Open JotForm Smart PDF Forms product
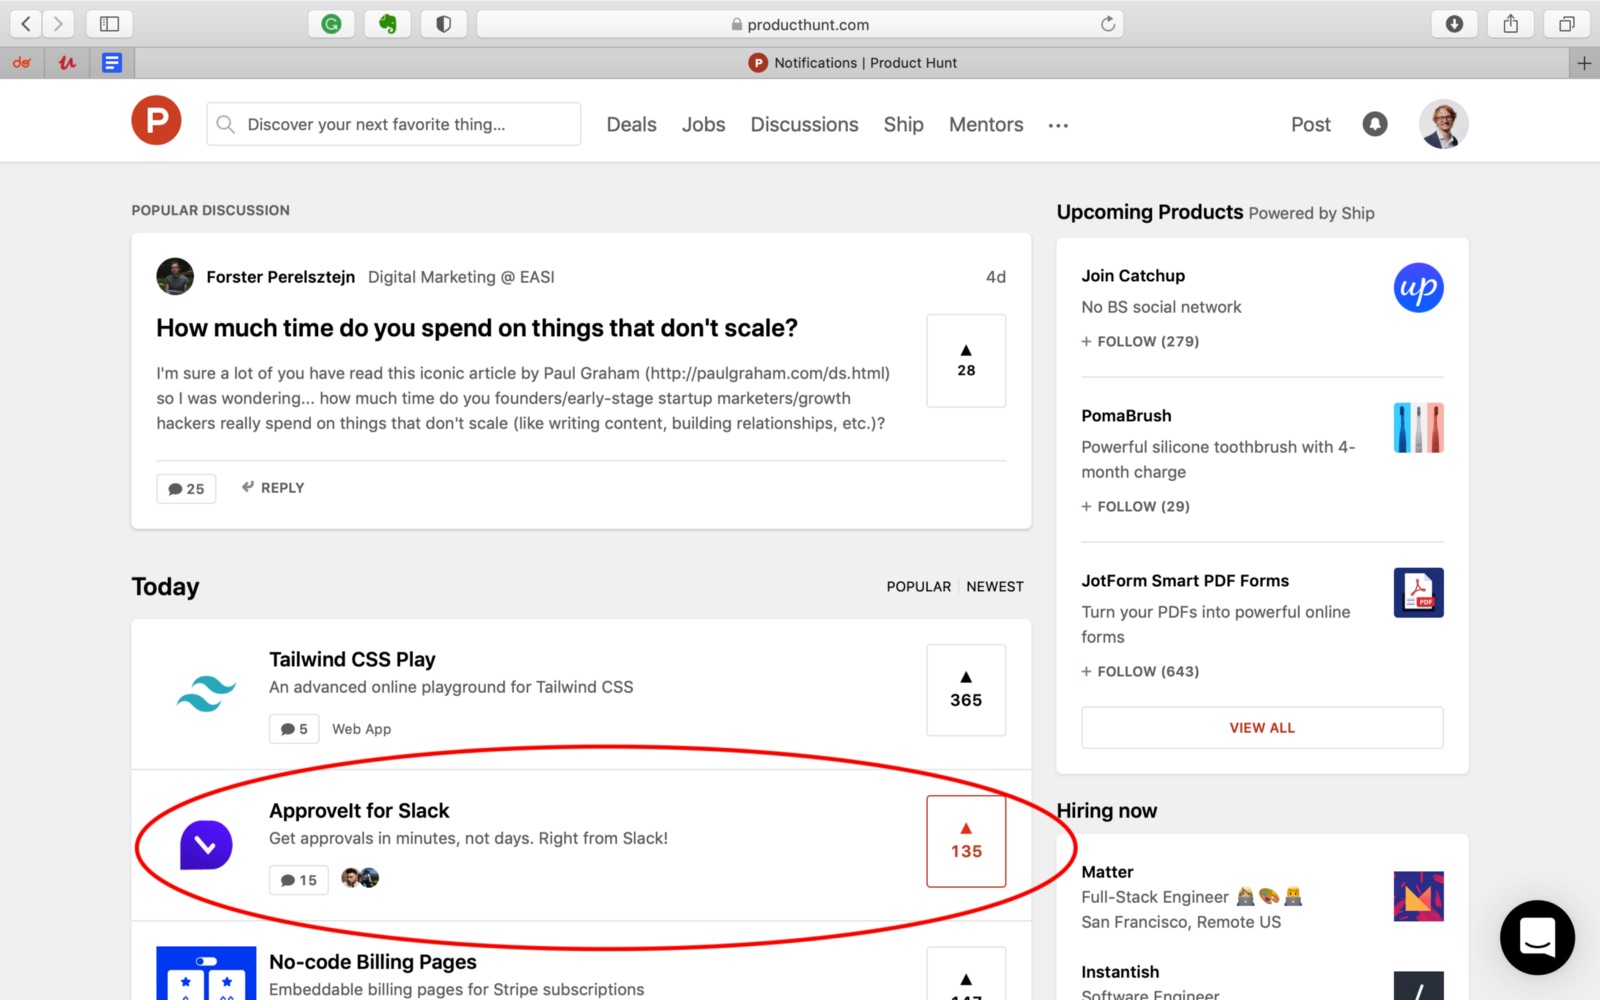This screenshot has width=1600, height=1000. click(x=1185, y=581)
